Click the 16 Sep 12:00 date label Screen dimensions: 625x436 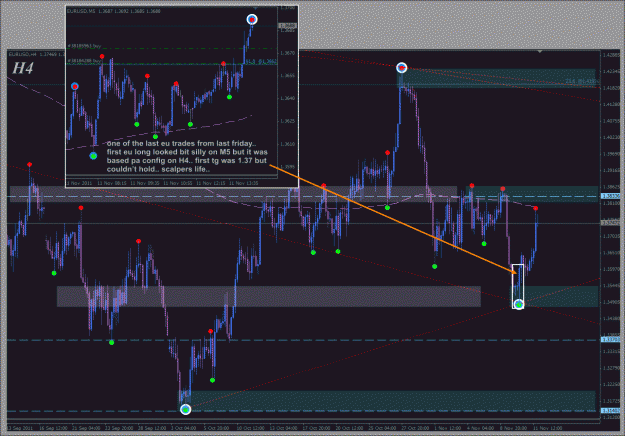(53, 428)
